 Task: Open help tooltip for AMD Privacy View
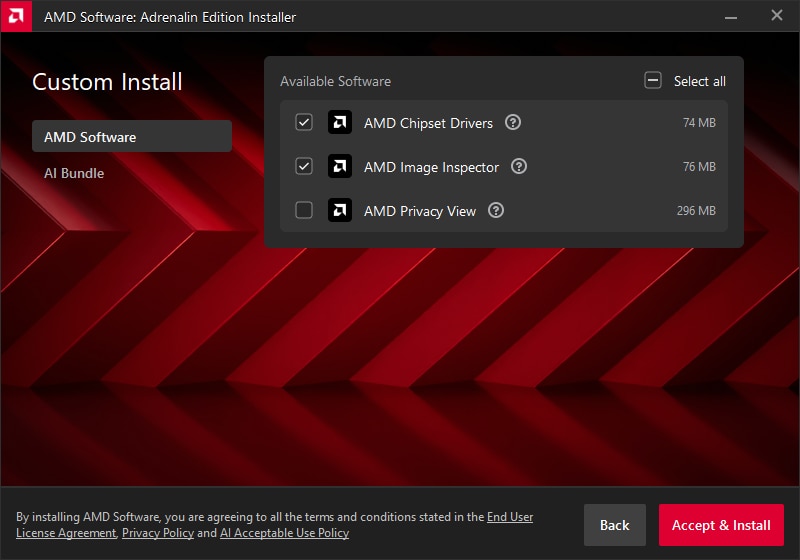tap(496, 211)
